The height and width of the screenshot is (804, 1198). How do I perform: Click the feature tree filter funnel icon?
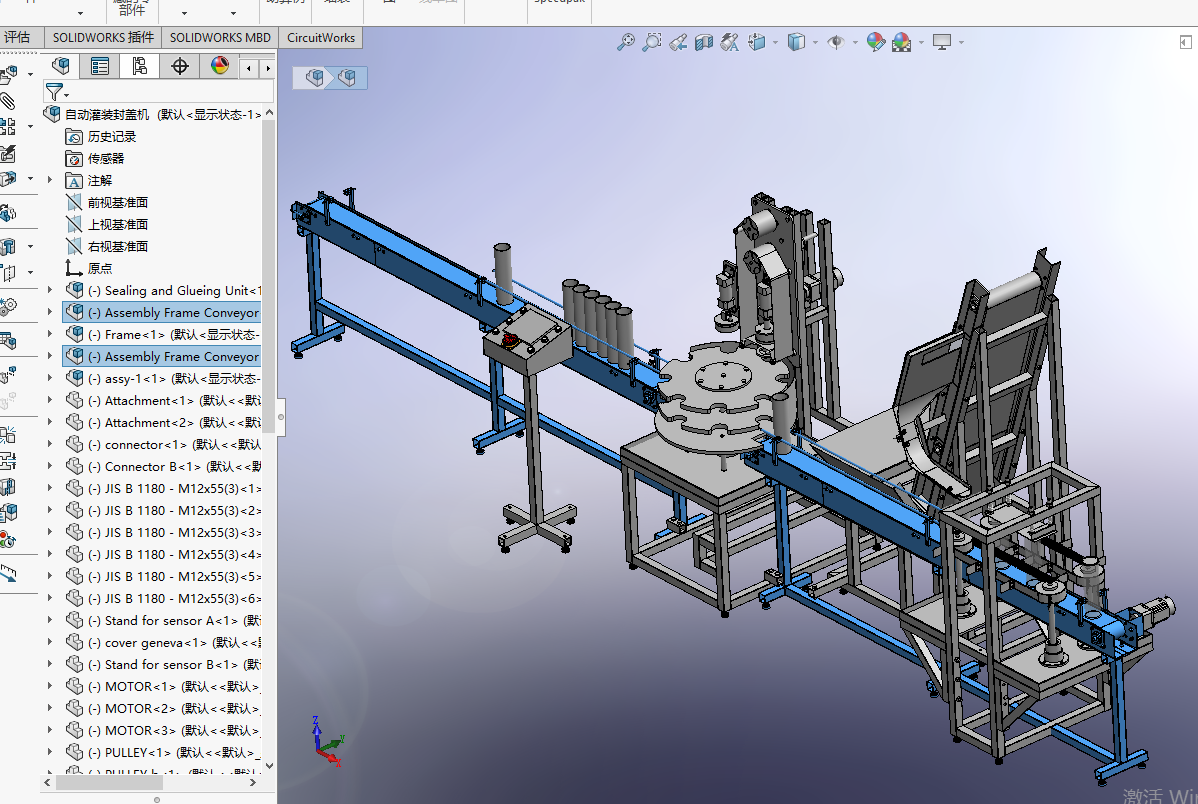click(54, 92)
